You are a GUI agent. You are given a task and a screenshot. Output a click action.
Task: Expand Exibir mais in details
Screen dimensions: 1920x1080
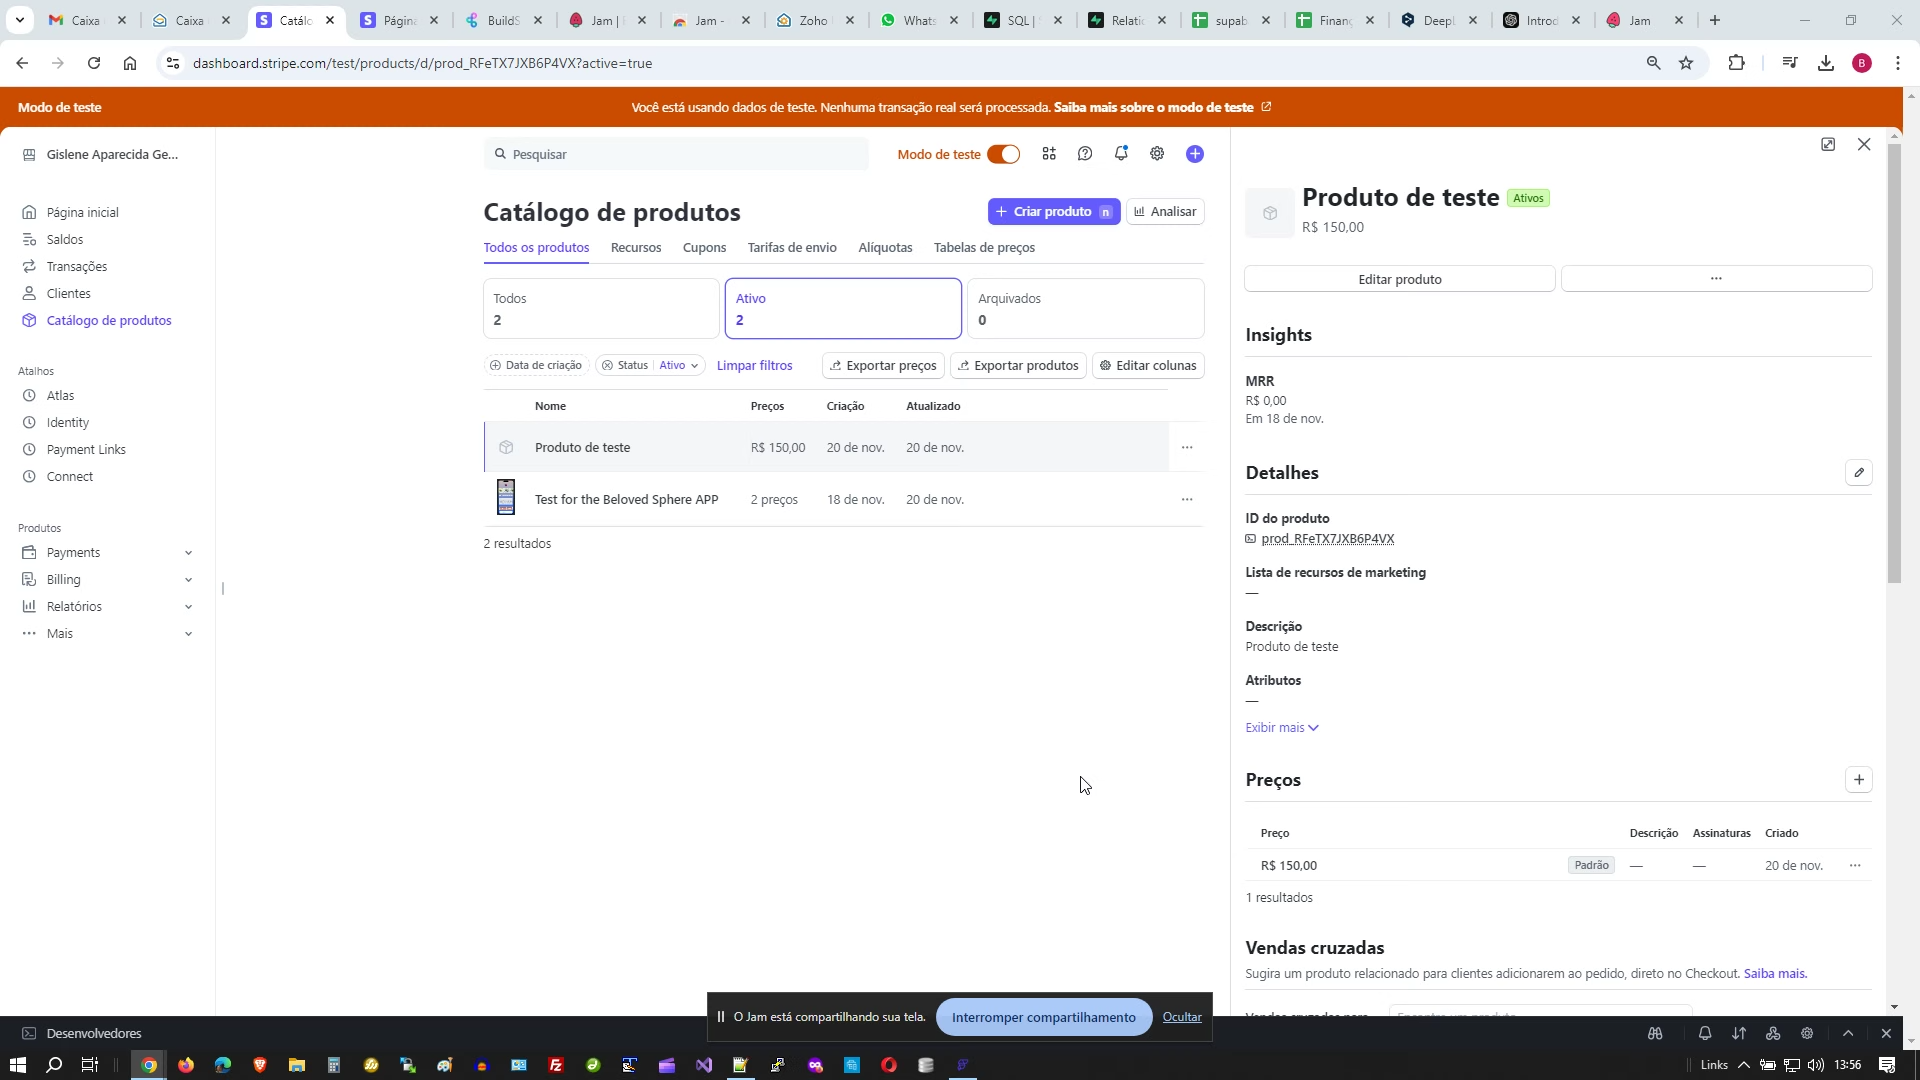tap(1282, 728)
